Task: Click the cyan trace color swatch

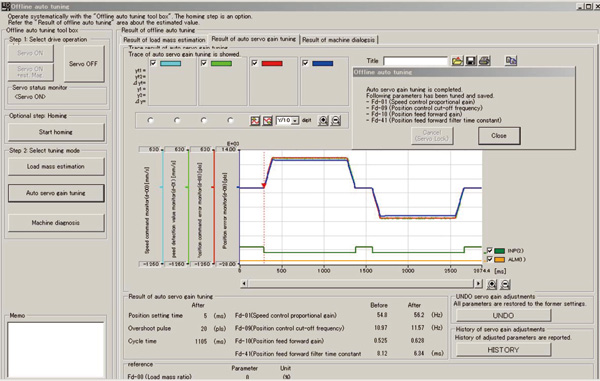Action: 170,64
